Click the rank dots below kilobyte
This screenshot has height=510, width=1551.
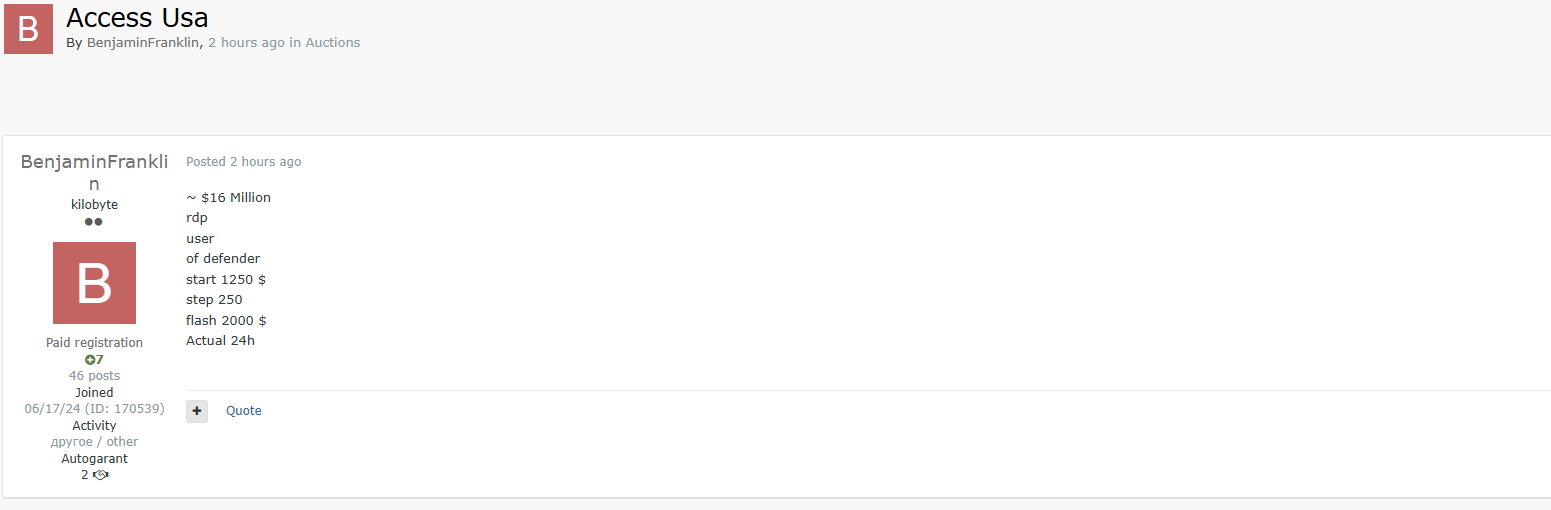click(x=94, y=222)
